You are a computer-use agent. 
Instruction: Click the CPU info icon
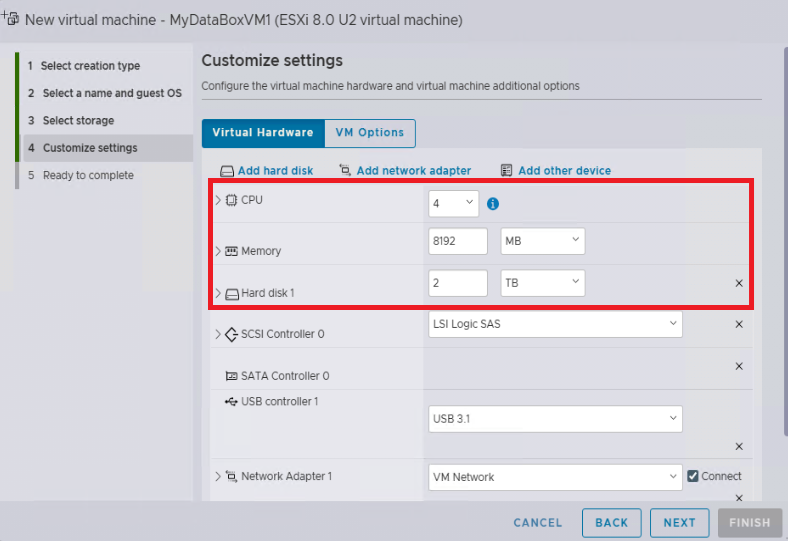[493, 203]
